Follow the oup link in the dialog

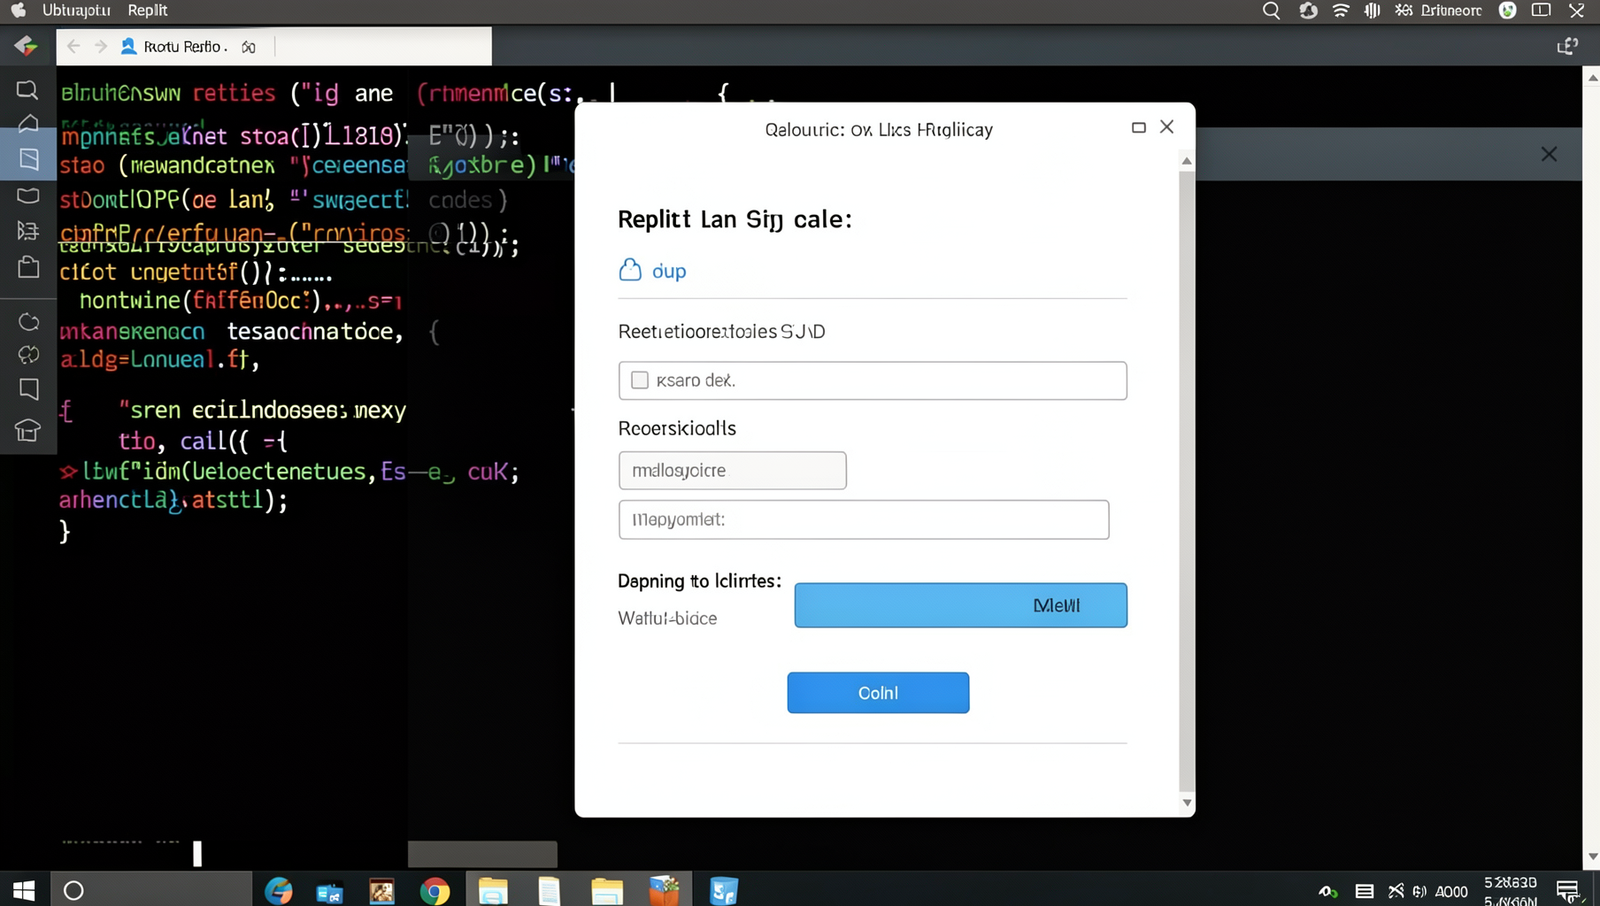point(669,271)
